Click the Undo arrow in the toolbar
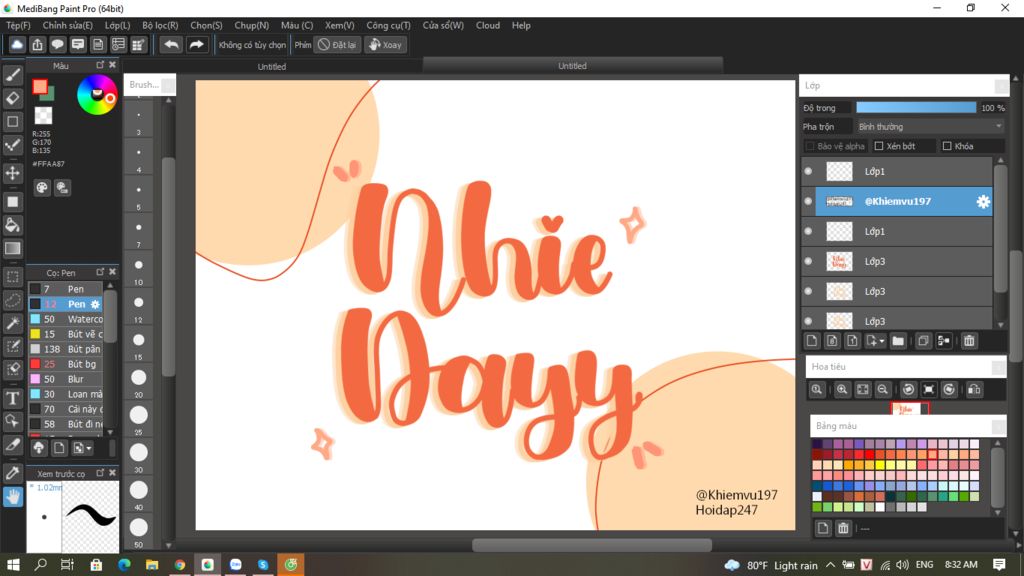Viewport: 1024px width, 576px height. (171, 44)
